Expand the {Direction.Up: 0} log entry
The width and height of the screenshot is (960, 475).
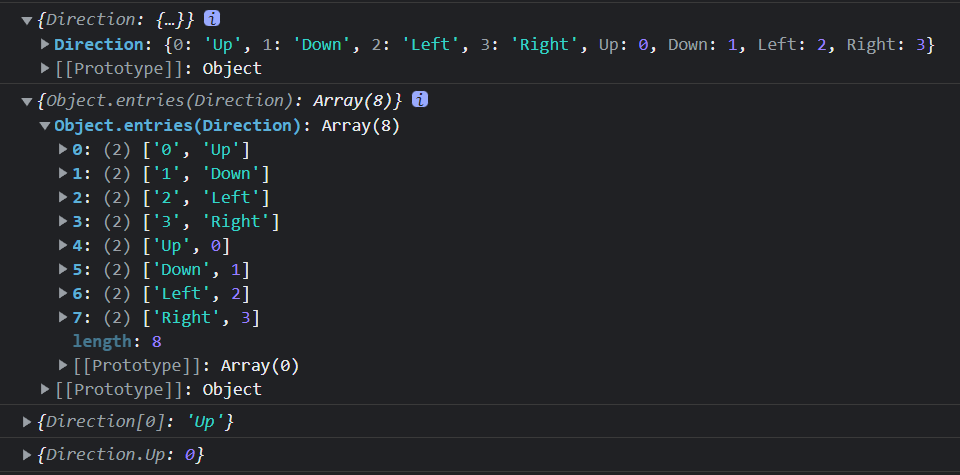click(26, 456)
